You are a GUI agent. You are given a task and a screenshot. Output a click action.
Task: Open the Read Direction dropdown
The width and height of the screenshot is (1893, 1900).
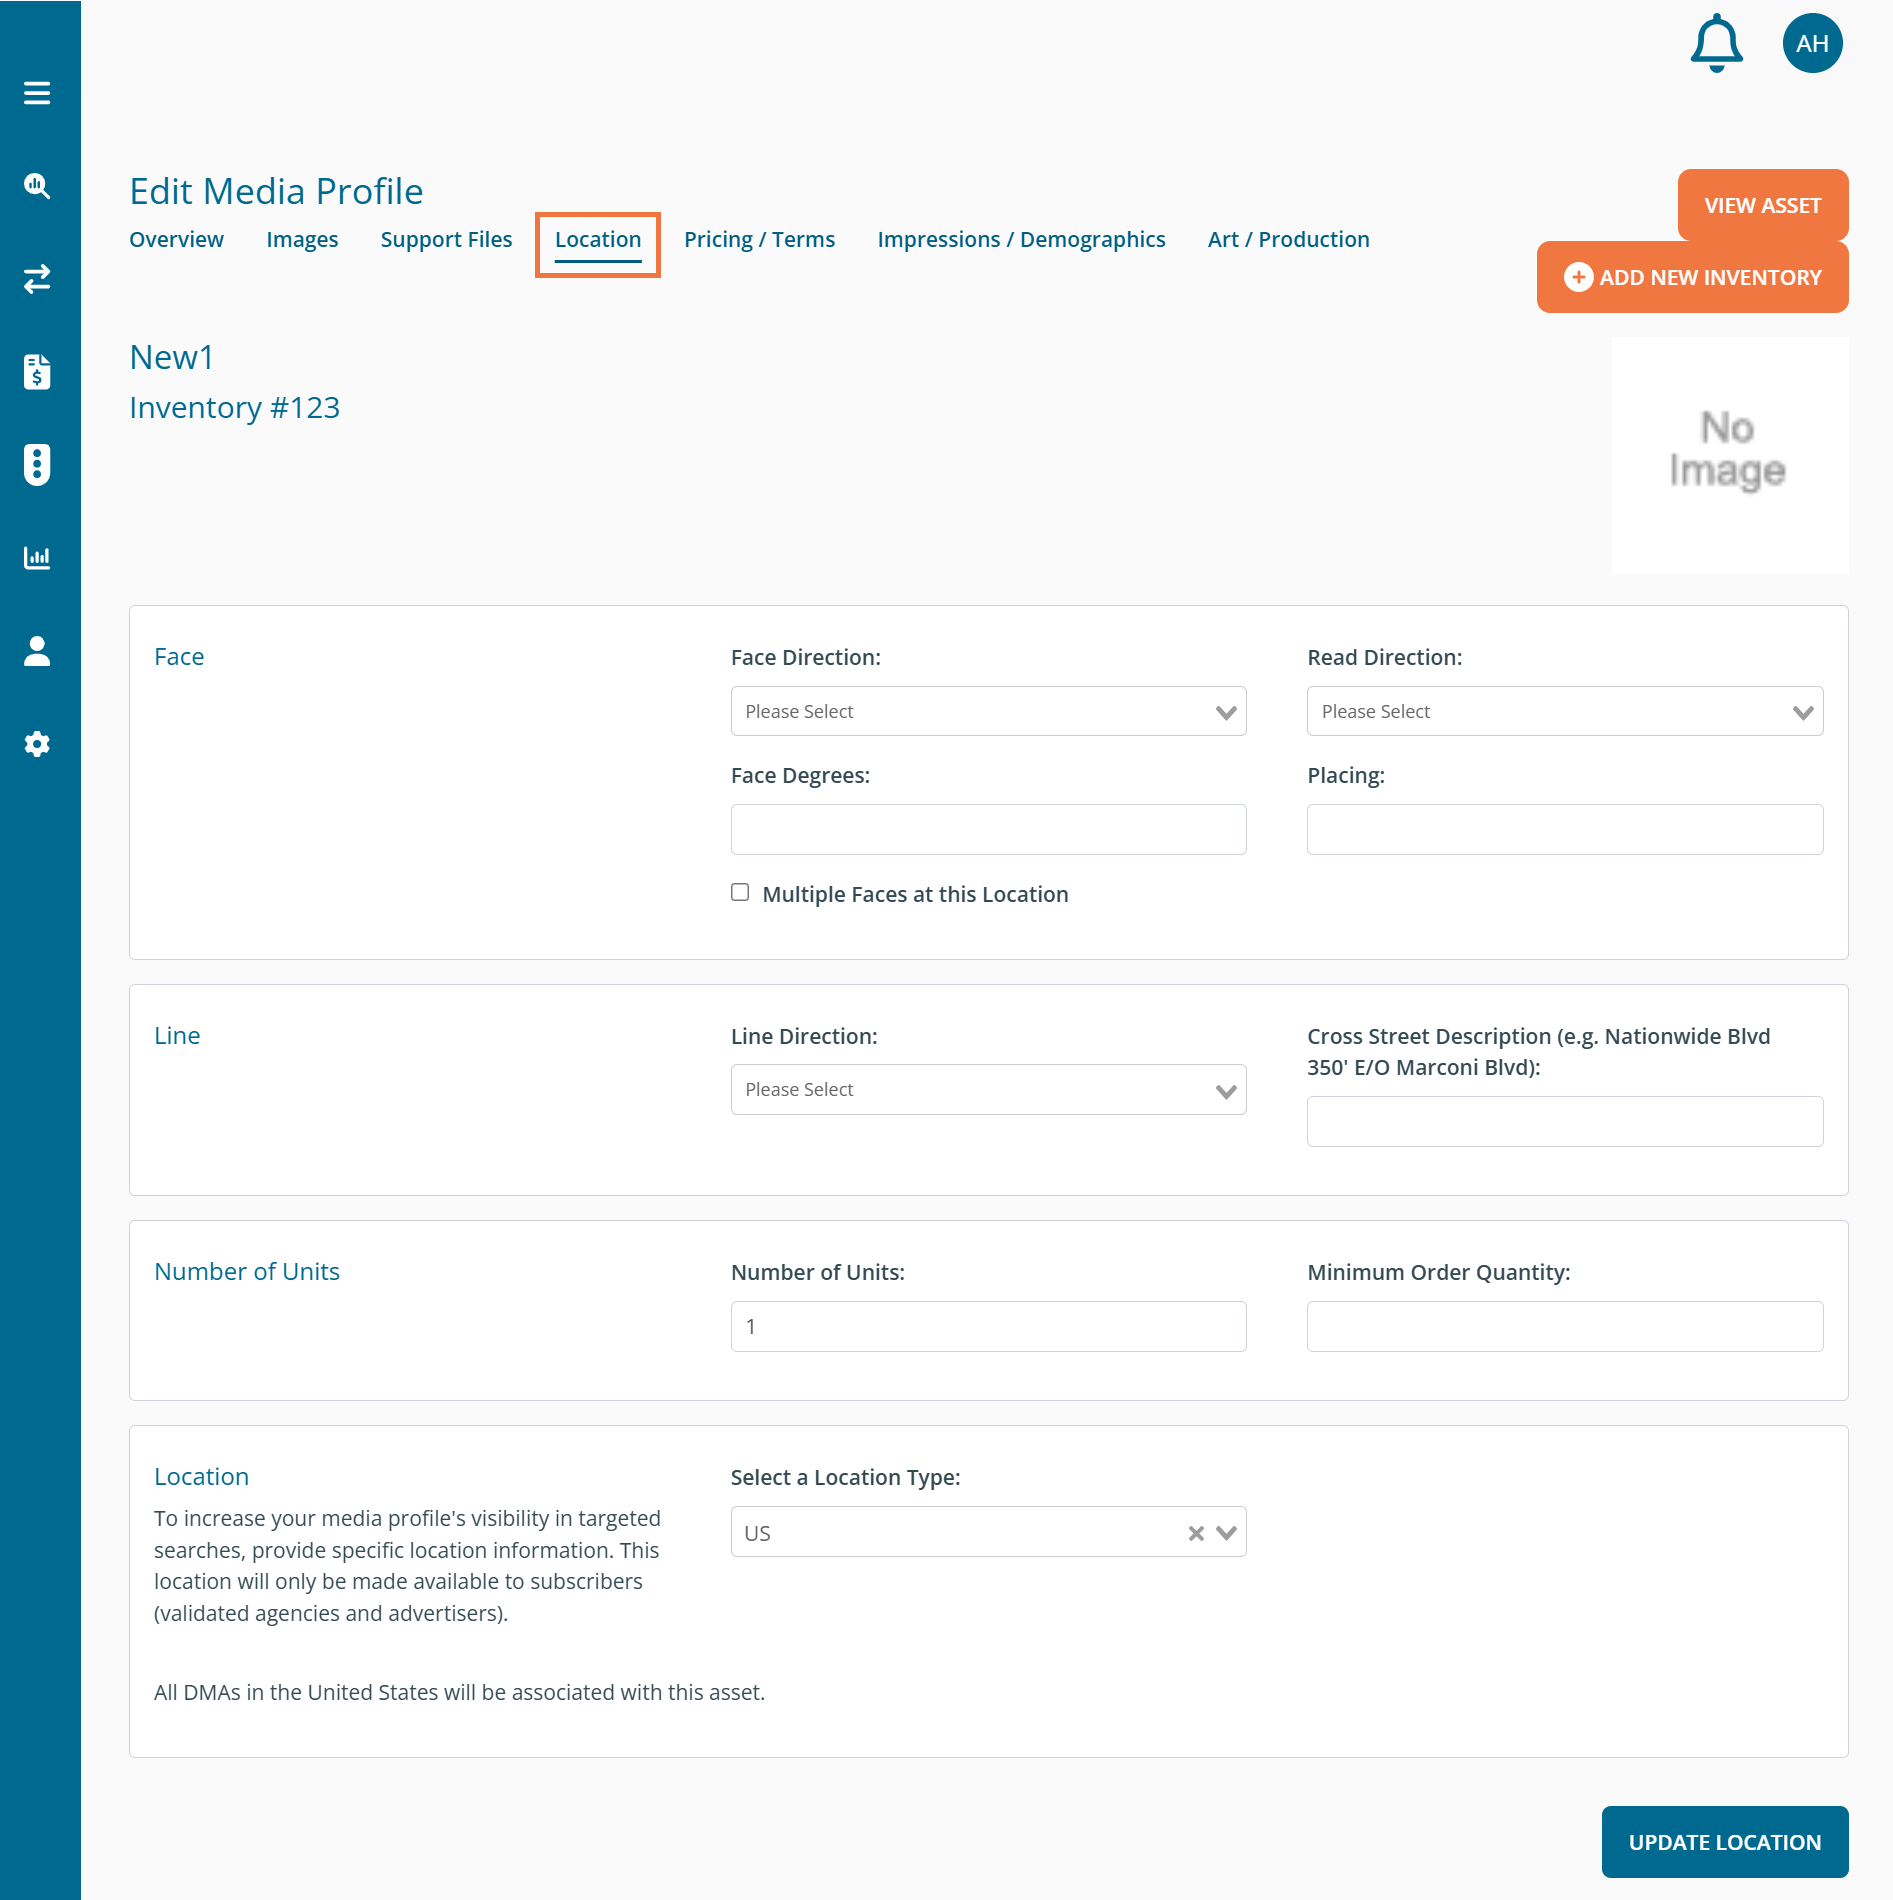point(1564,711)
